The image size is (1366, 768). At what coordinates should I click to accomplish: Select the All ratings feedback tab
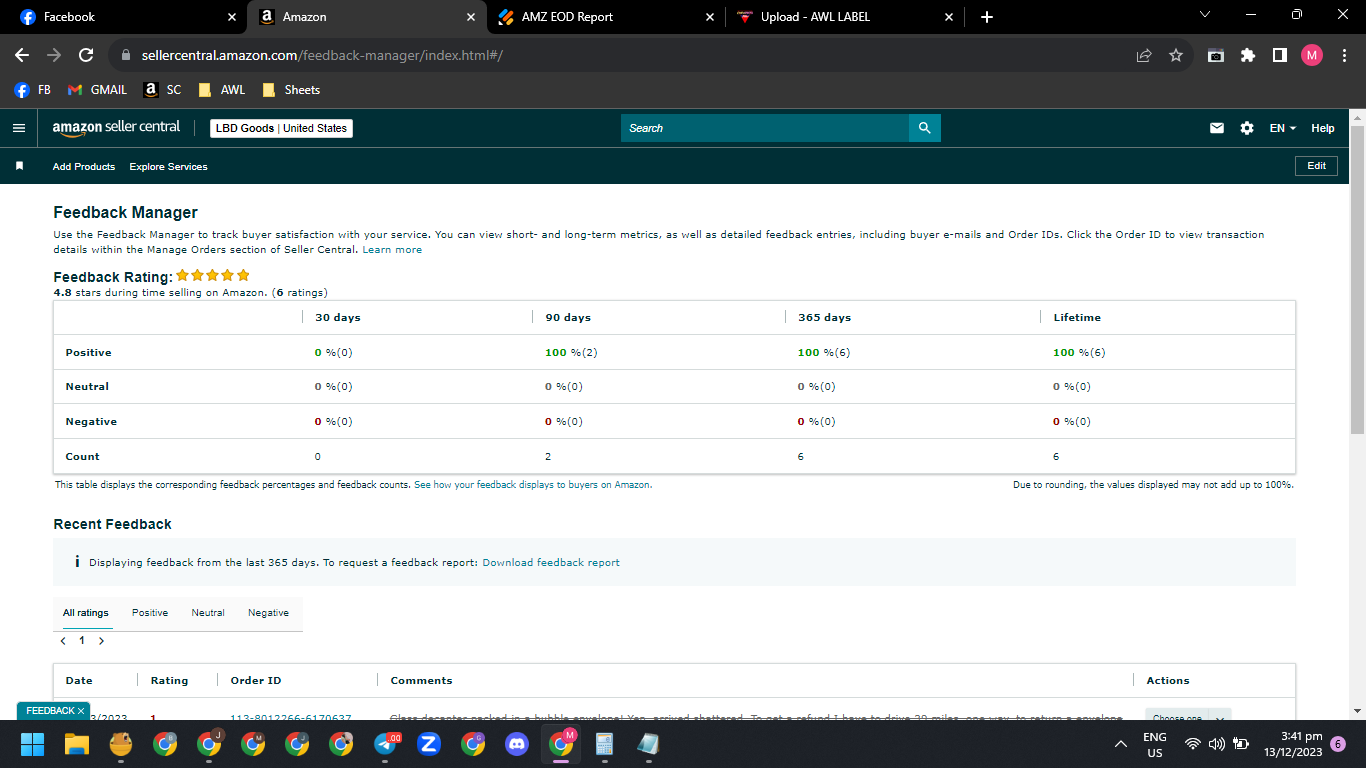[x=86, y=612]
